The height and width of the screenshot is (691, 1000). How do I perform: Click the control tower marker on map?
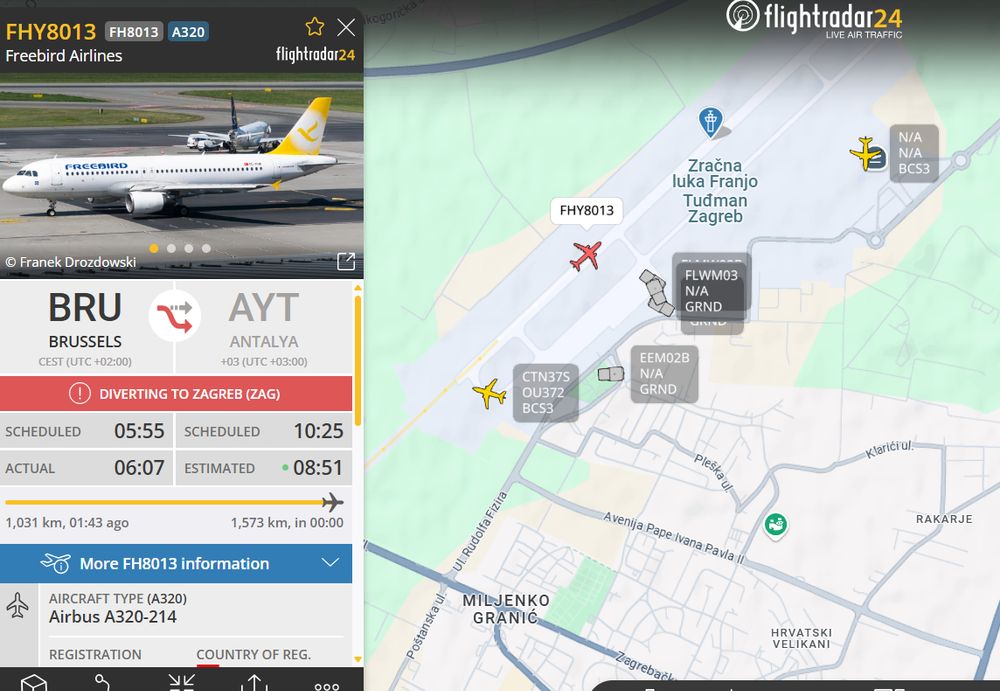click(710, 121)
